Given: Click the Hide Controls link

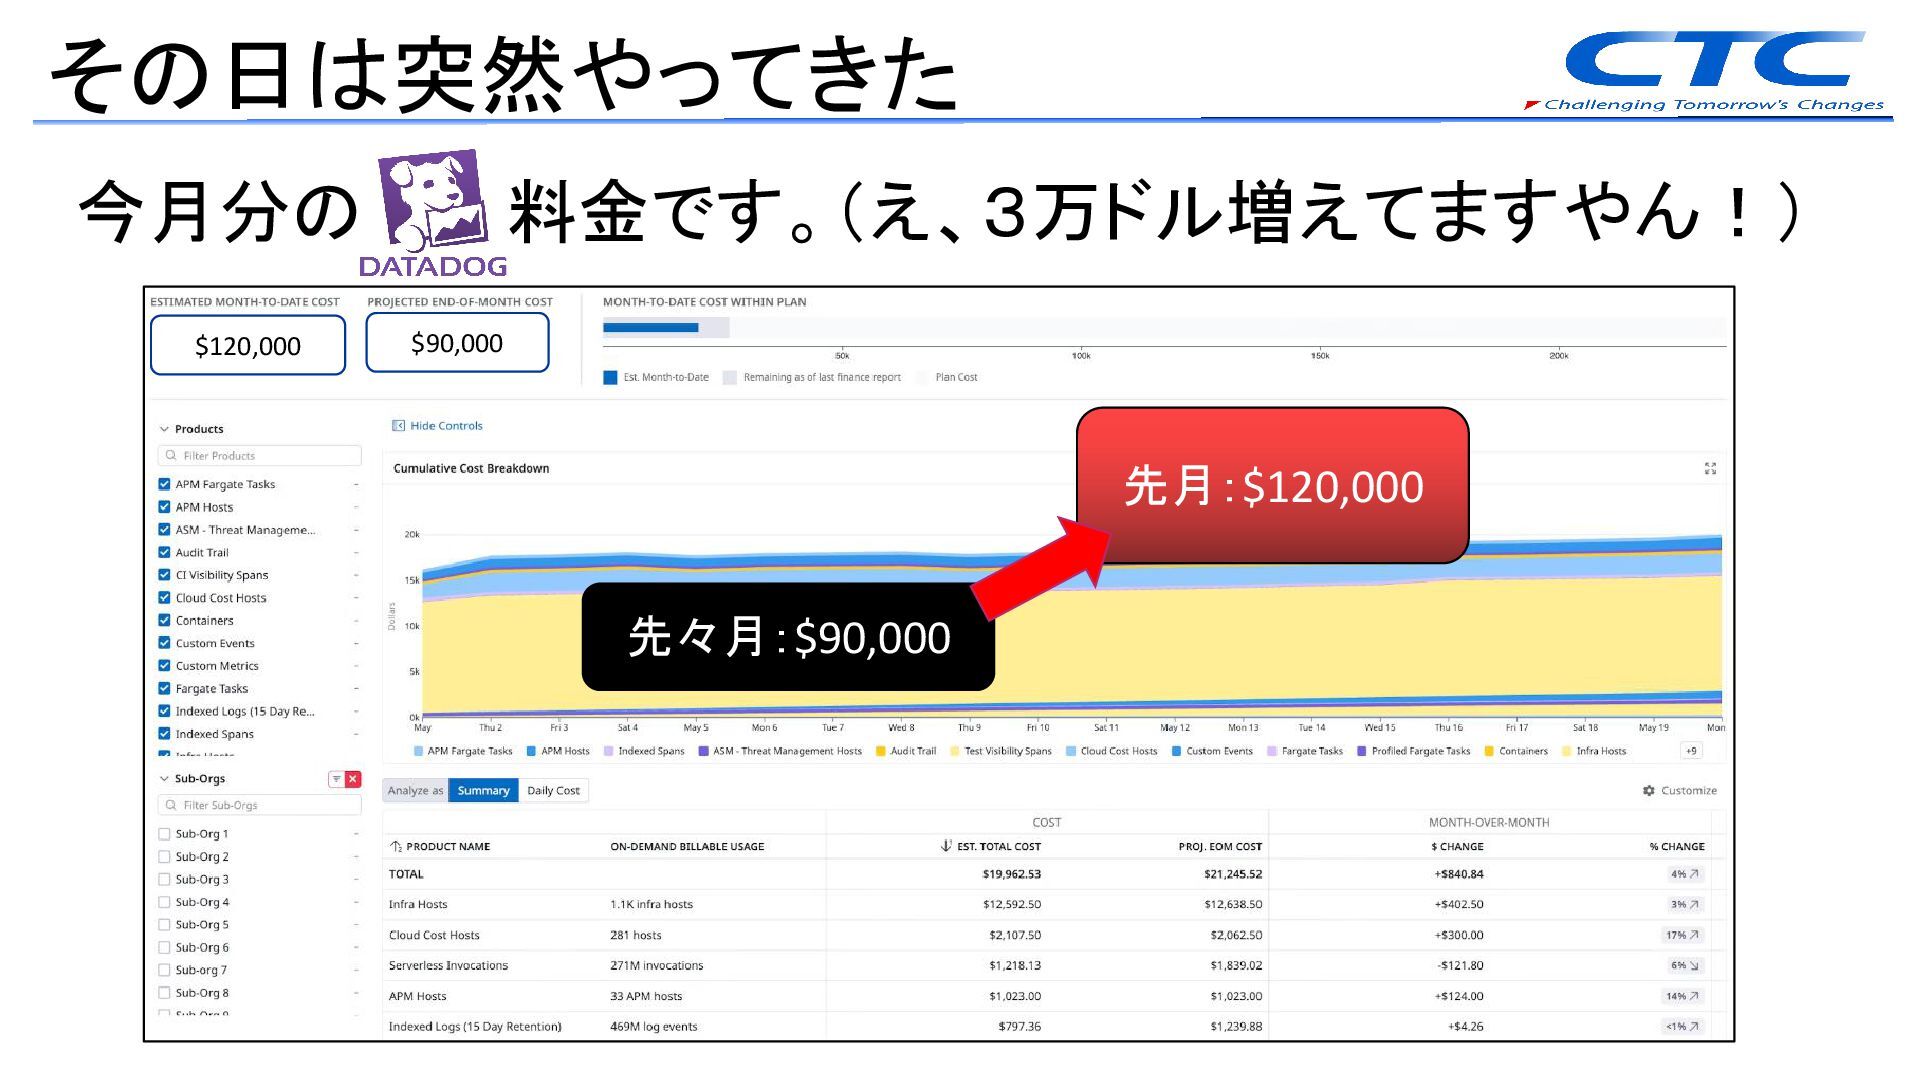Looking at the screenshot, I should point(446,426).
